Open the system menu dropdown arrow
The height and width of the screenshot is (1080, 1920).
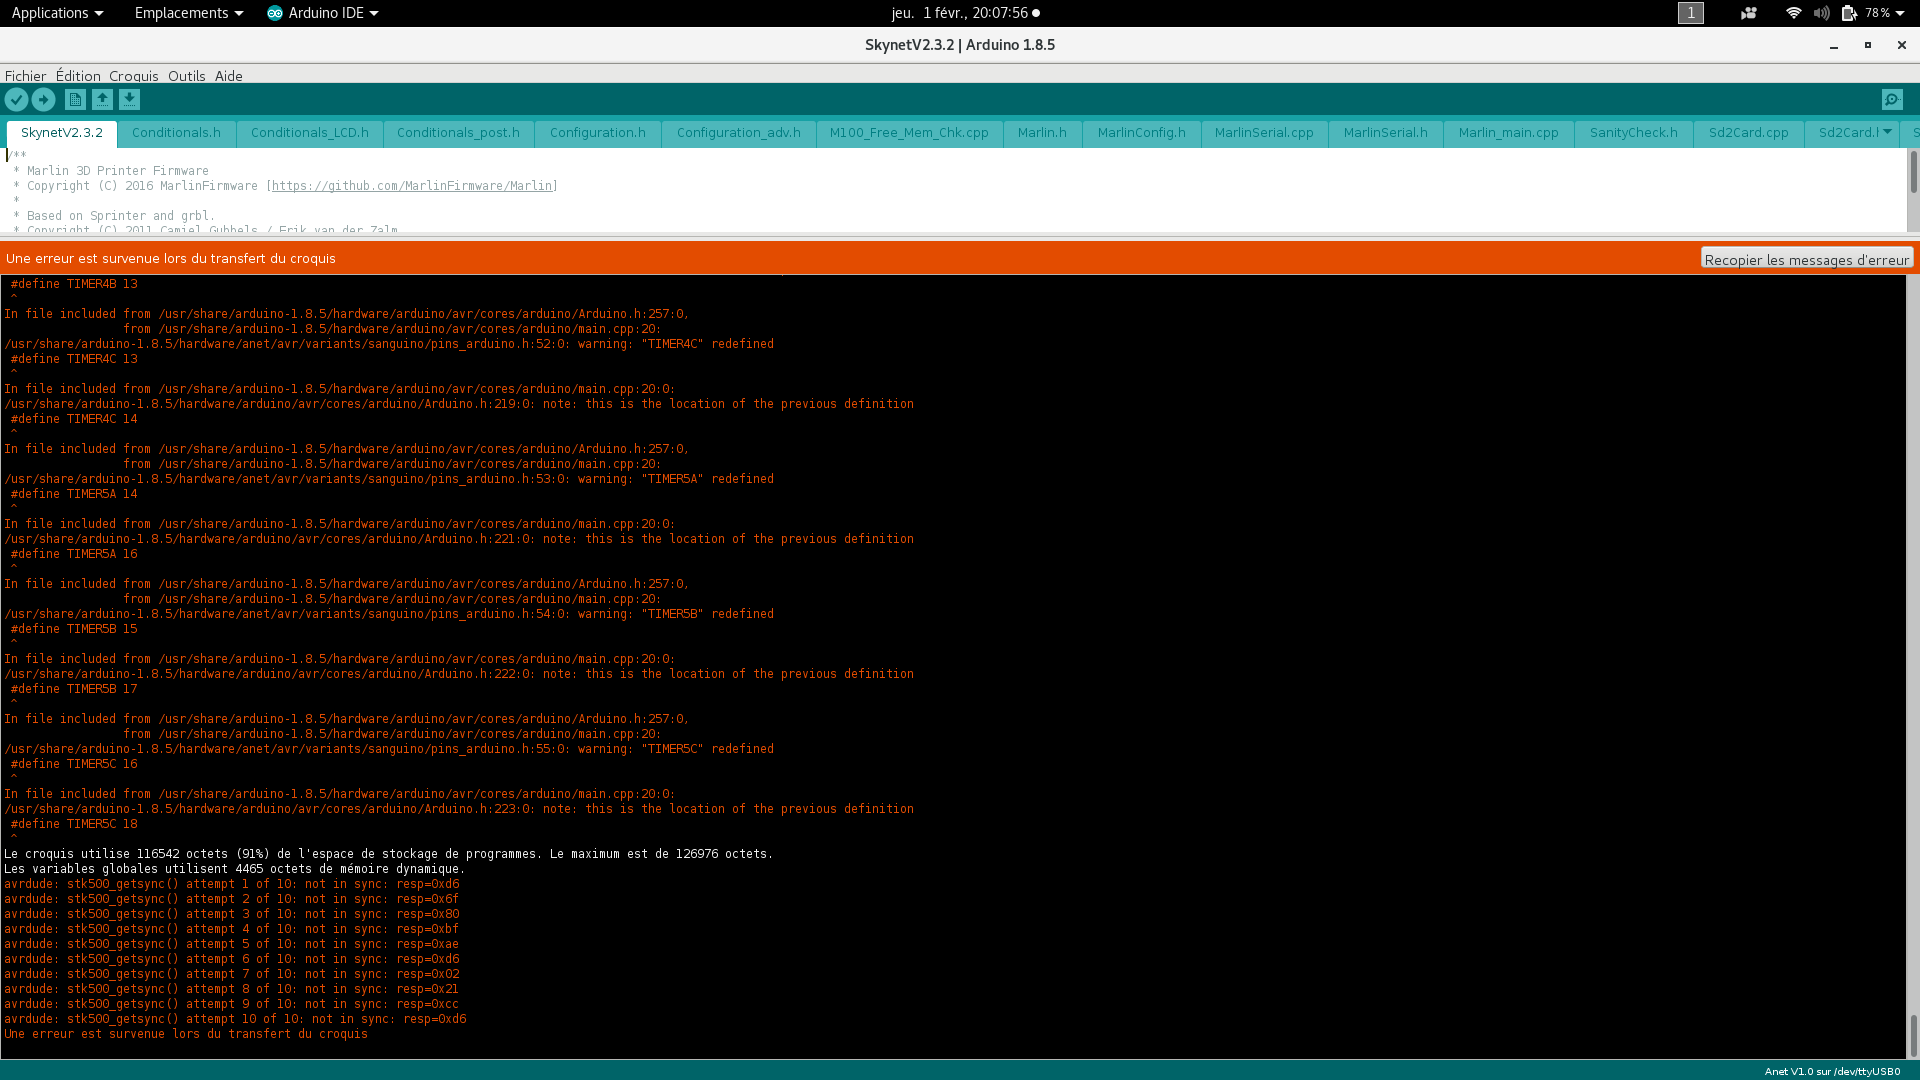click(1899, 13)
